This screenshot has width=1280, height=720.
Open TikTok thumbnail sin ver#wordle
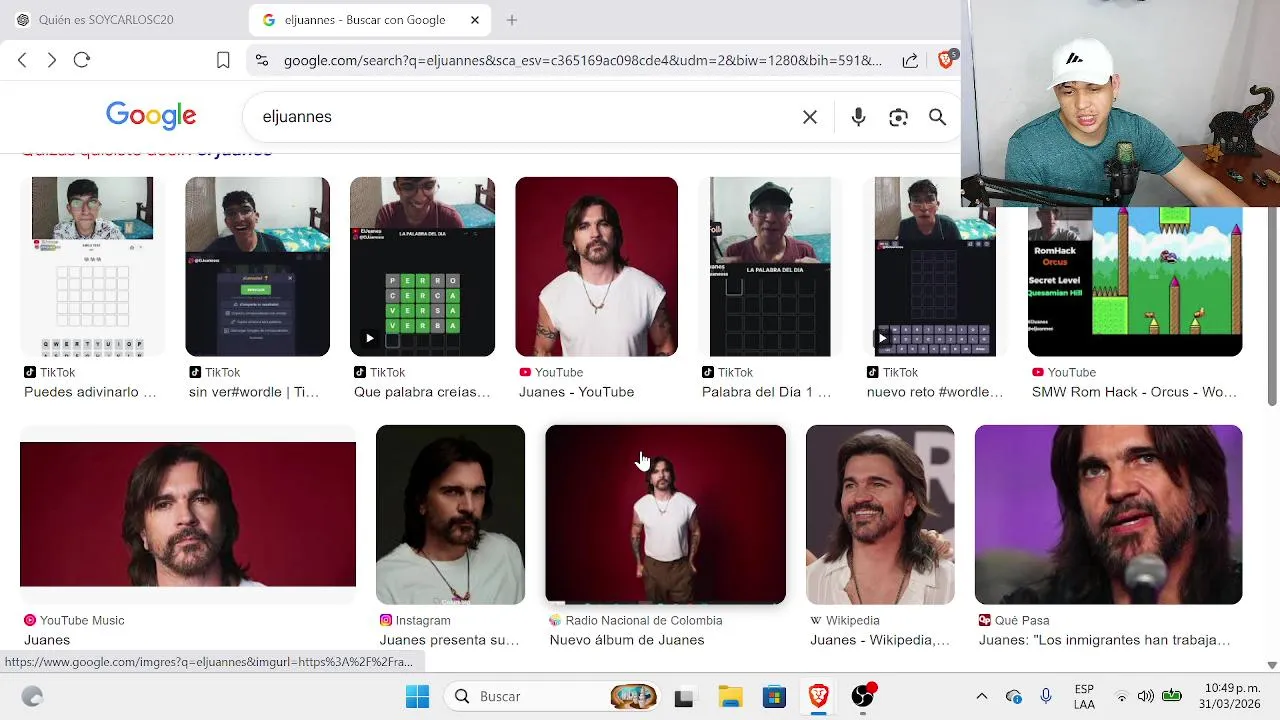(257, 266)
